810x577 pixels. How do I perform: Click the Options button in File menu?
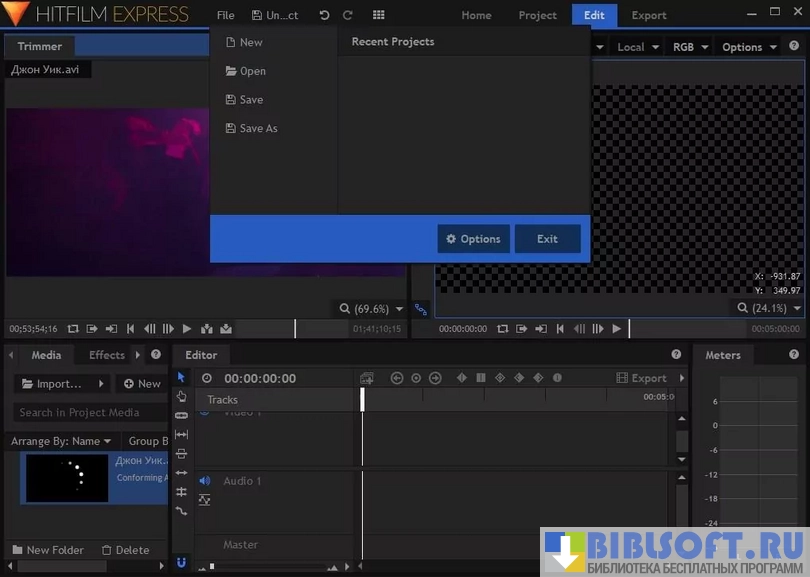pos(473,239)
